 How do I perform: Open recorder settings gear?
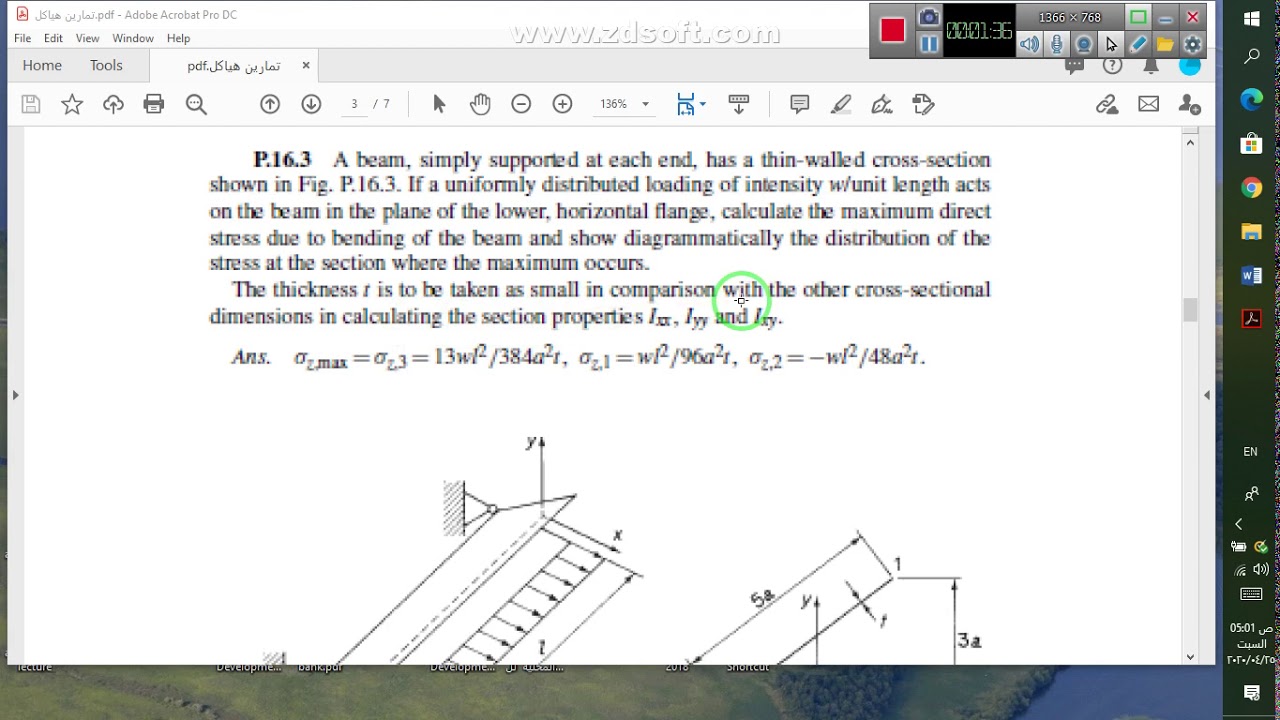pyautogui.click(x=1192, y=44)
